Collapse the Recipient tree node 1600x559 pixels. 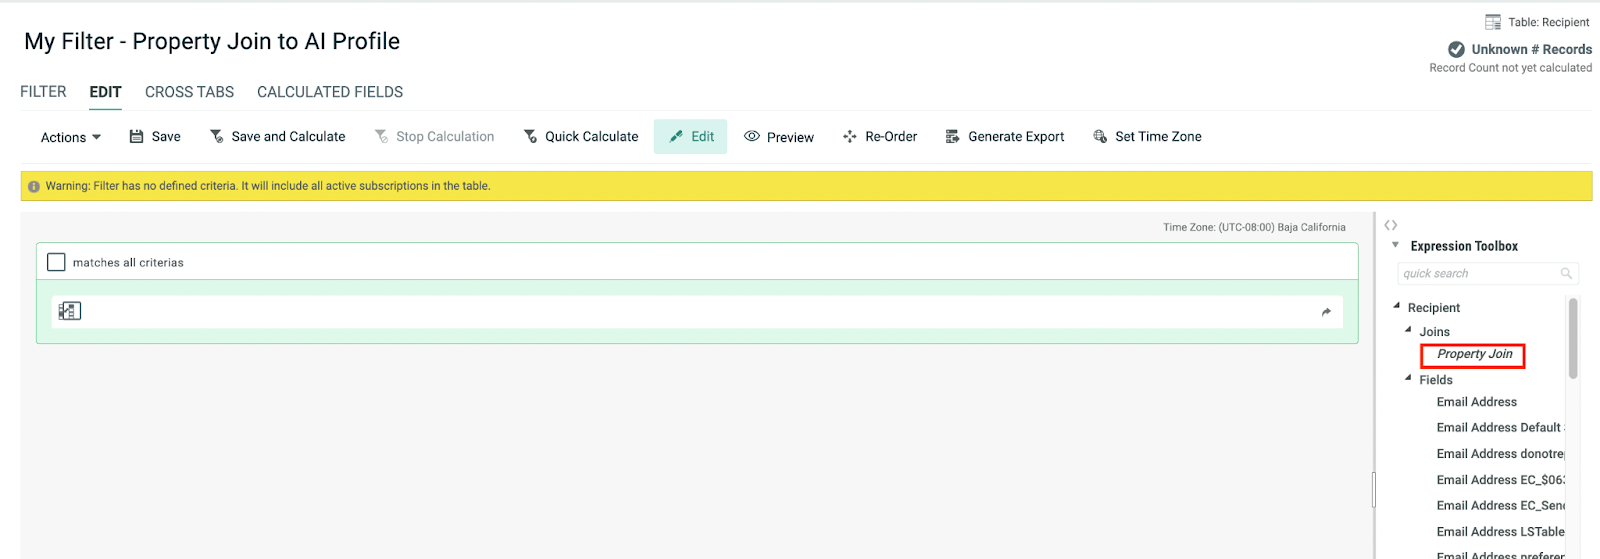tap(1397, 306)
